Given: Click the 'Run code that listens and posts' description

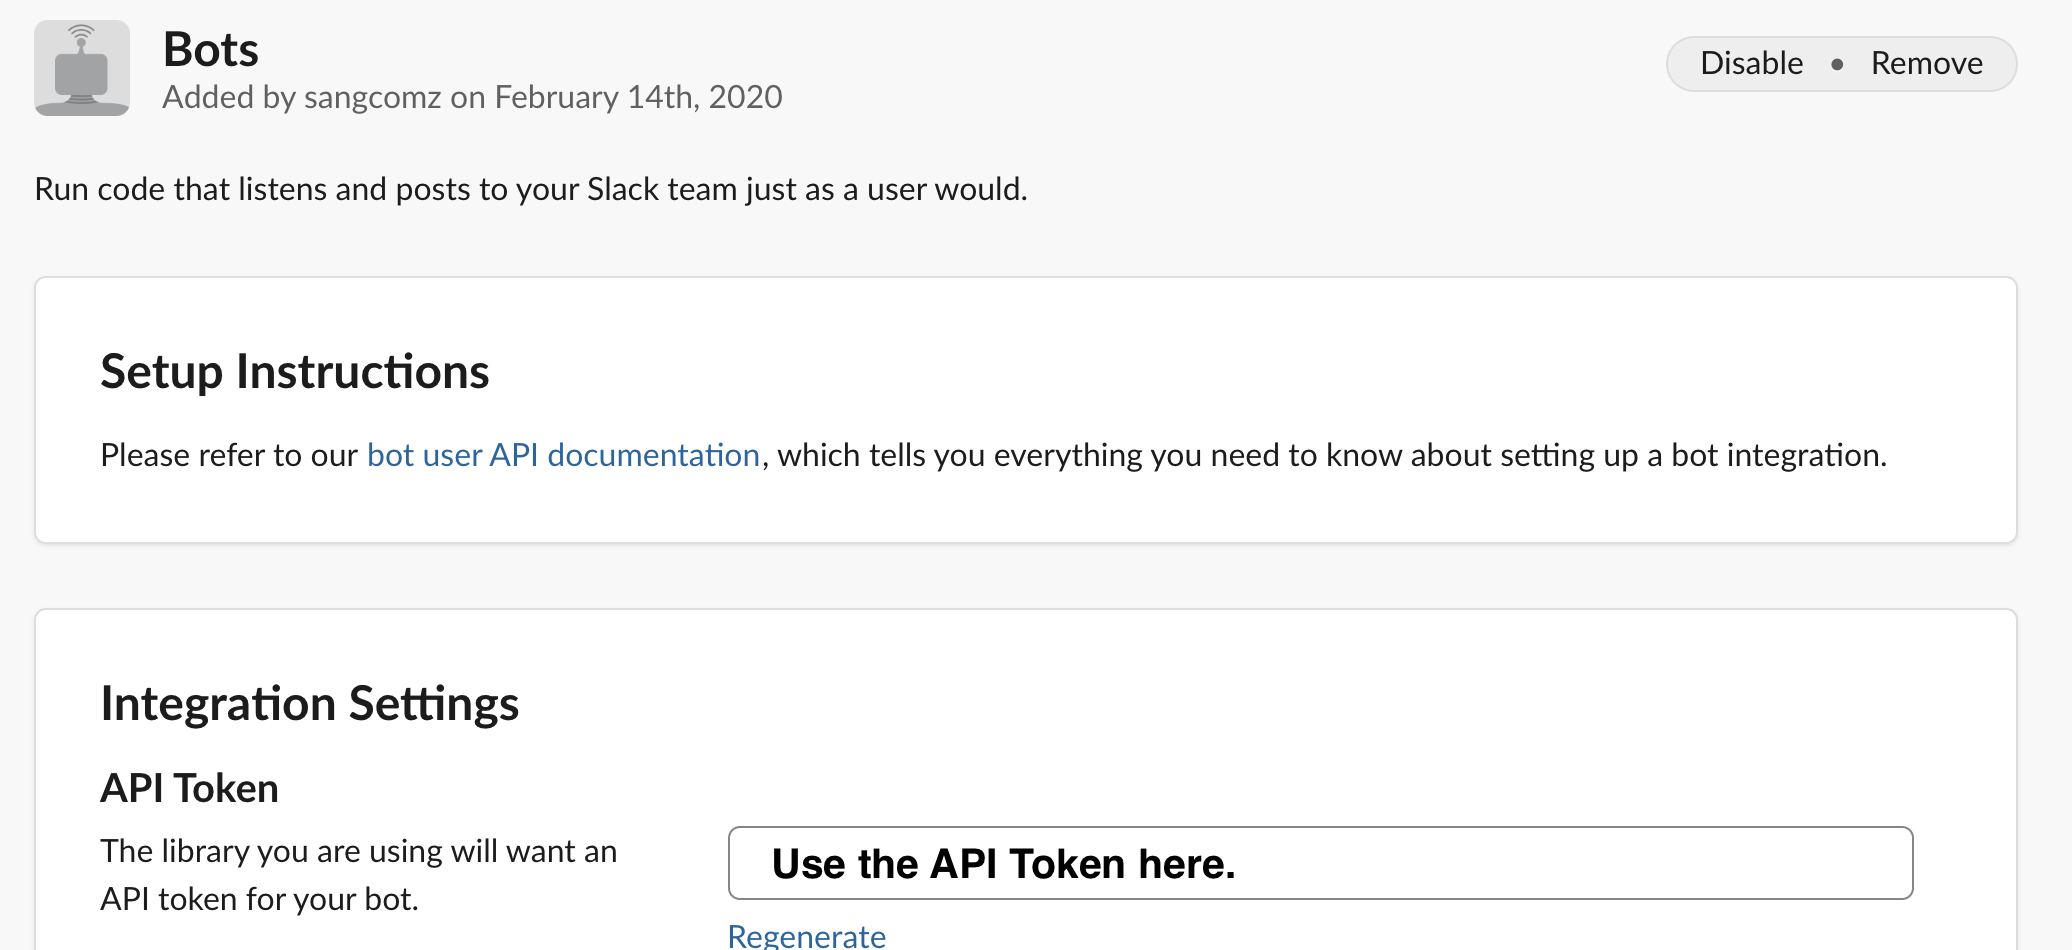Looking at the screenshot, I should 531,189.
